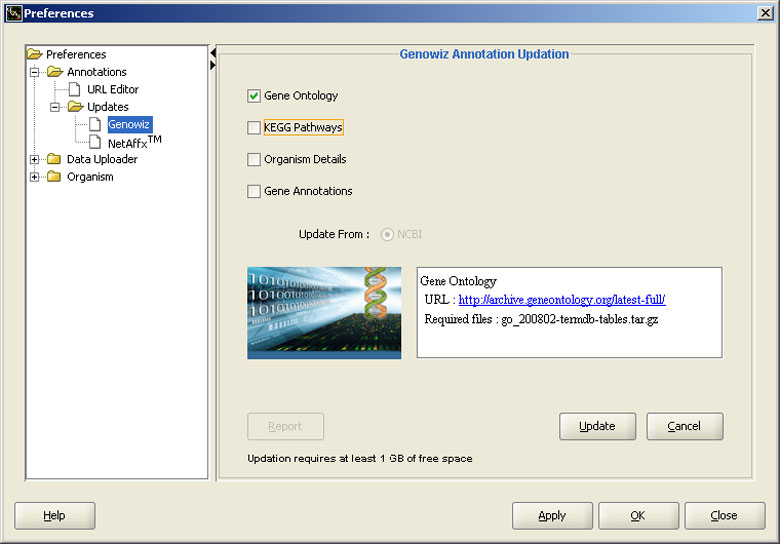Collapse the Annotations tree node
780x544 pixels.
(34, 72)
